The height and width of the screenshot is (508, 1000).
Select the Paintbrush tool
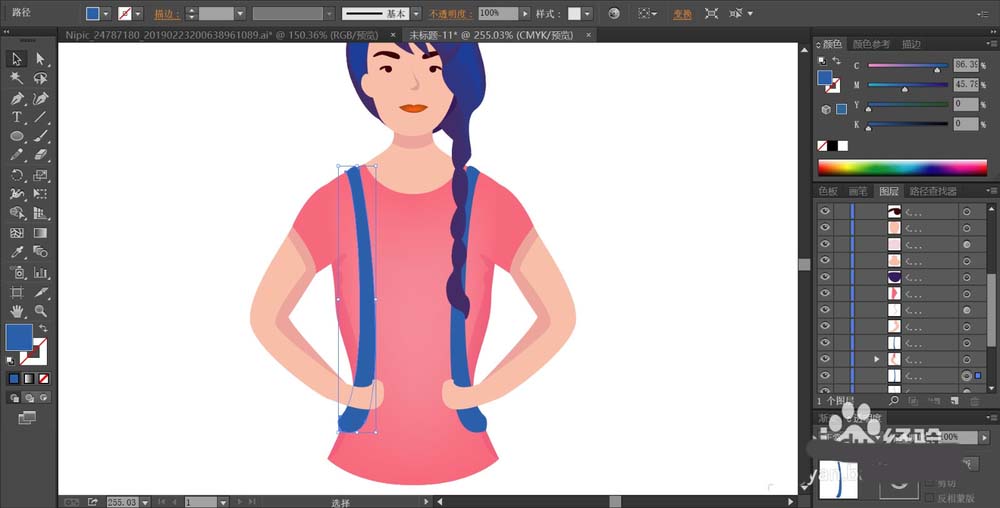point(40,136)
